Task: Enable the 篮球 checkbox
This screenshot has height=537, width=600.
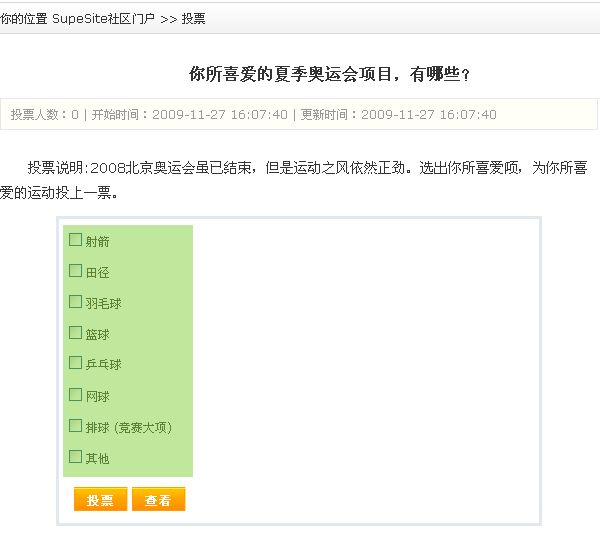Action: 75,333
